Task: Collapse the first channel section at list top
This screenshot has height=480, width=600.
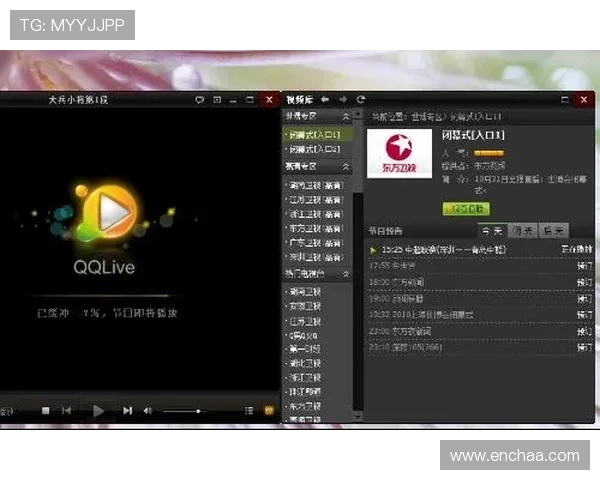Action: pos(346,116)
